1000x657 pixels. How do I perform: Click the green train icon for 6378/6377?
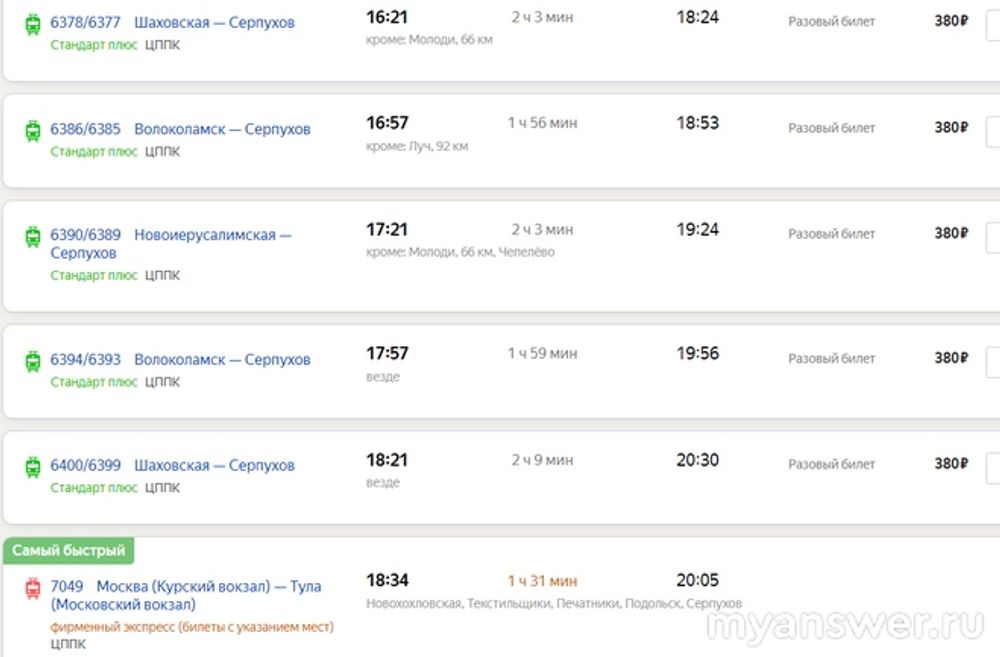click(32, 24)
